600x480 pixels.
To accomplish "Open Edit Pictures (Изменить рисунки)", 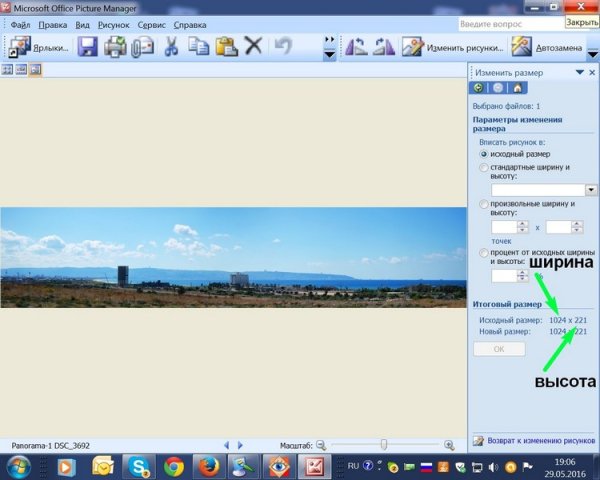I will [x=453, y=47].
